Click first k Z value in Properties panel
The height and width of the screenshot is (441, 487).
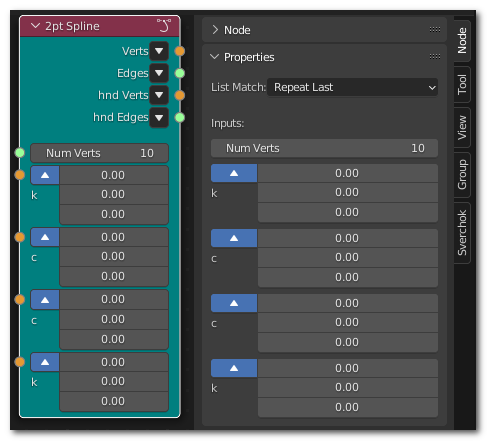point(348,212)
